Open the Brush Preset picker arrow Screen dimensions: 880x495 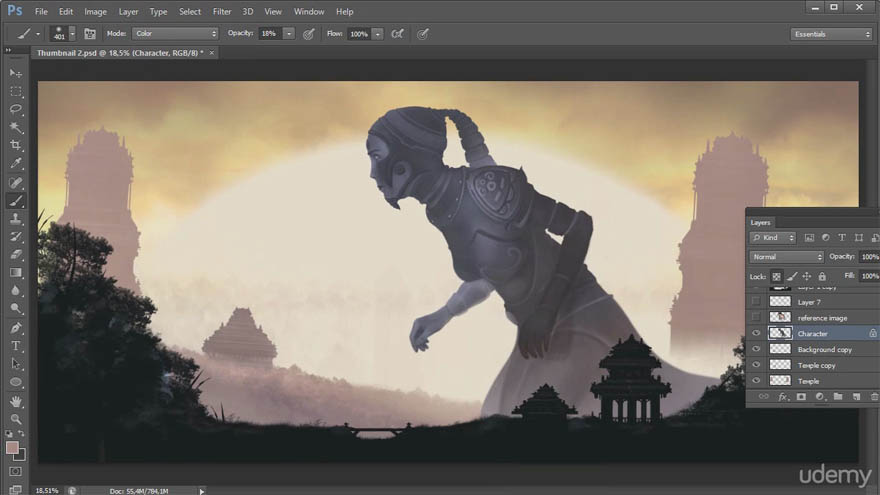click(72, 34)
